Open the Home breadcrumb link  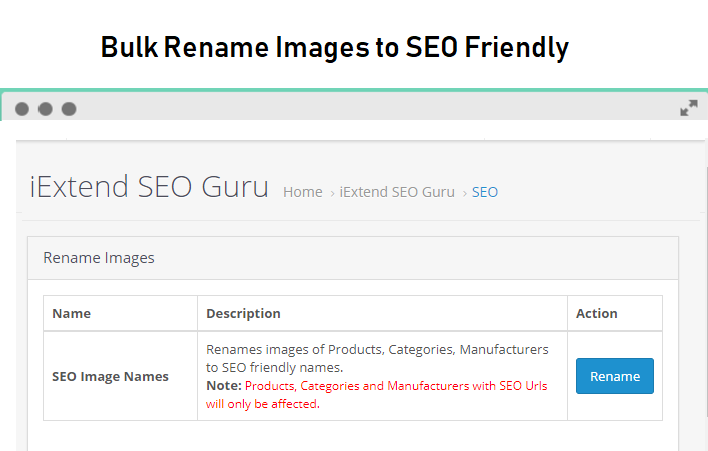pyautogui.click(x=303, y=192)
